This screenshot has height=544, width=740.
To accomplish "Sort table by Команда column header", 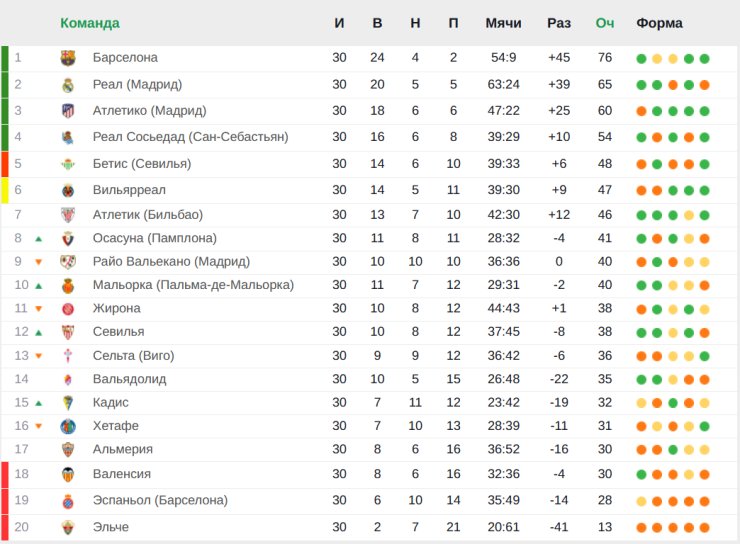I will tap(89, 23).
